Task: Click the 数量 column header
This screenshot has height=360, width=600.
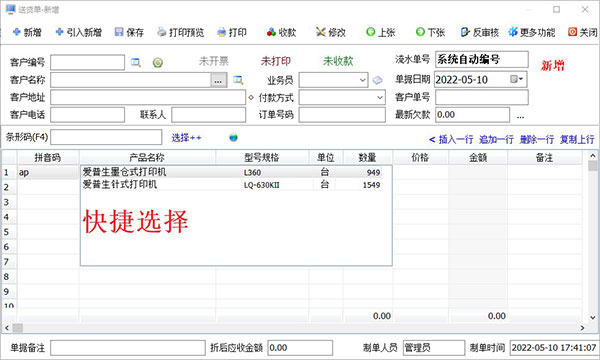Action: coord(368,158)
